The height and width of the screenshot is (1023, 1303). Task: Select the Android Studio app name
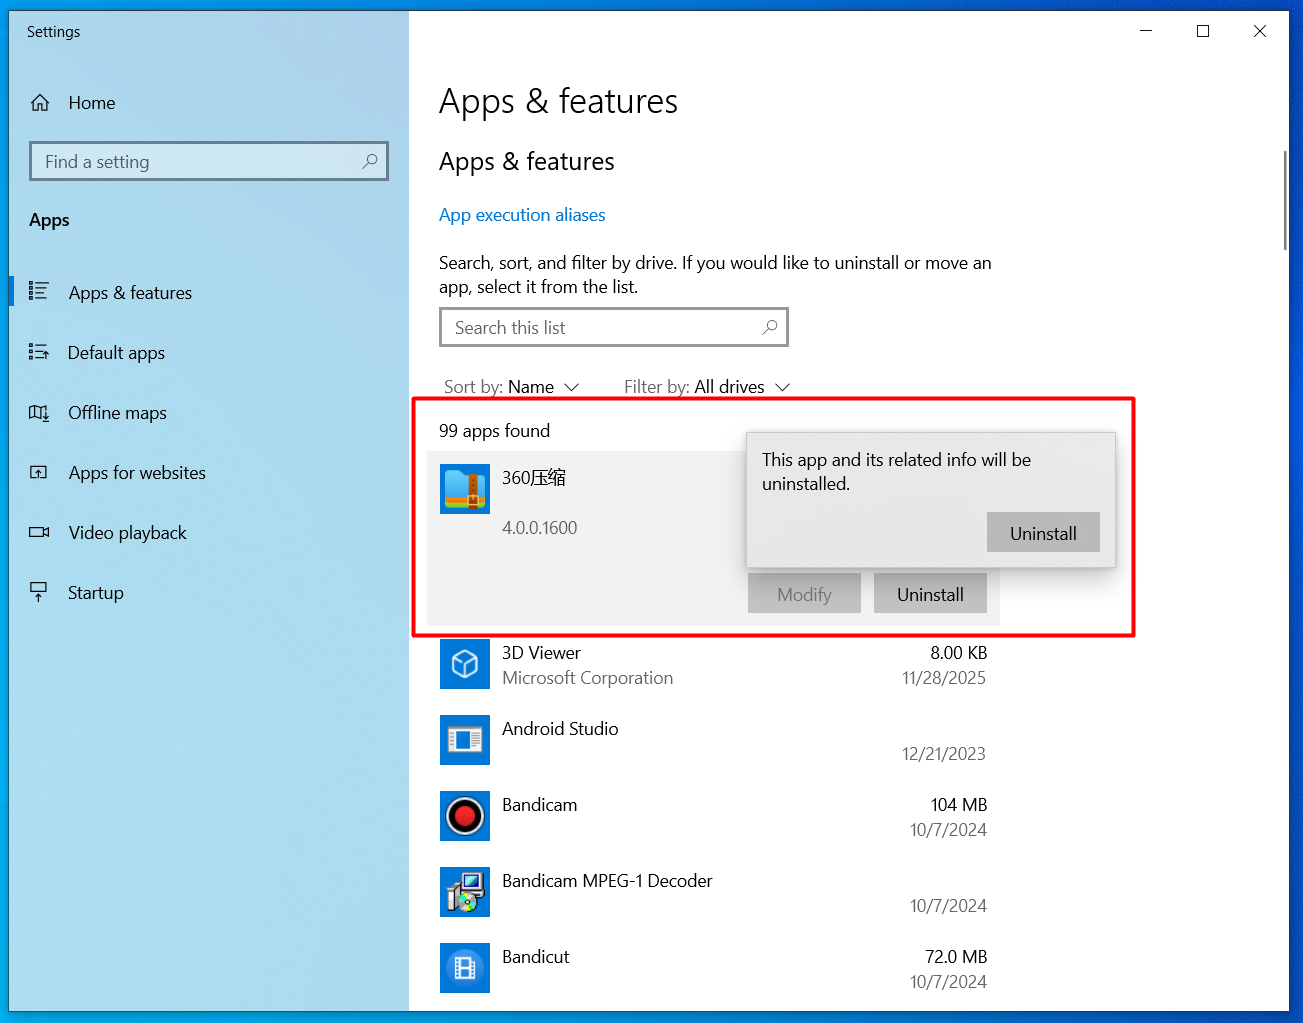click(560, 729)
